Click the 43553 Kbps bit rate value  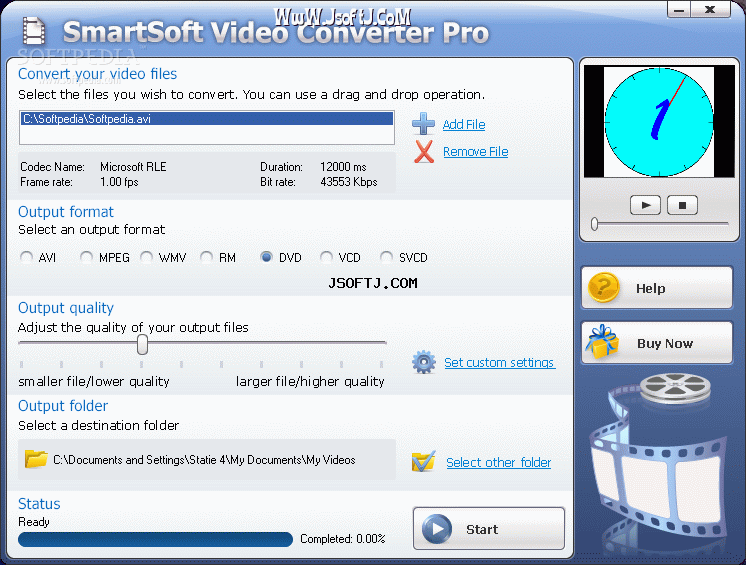point(349,182)
